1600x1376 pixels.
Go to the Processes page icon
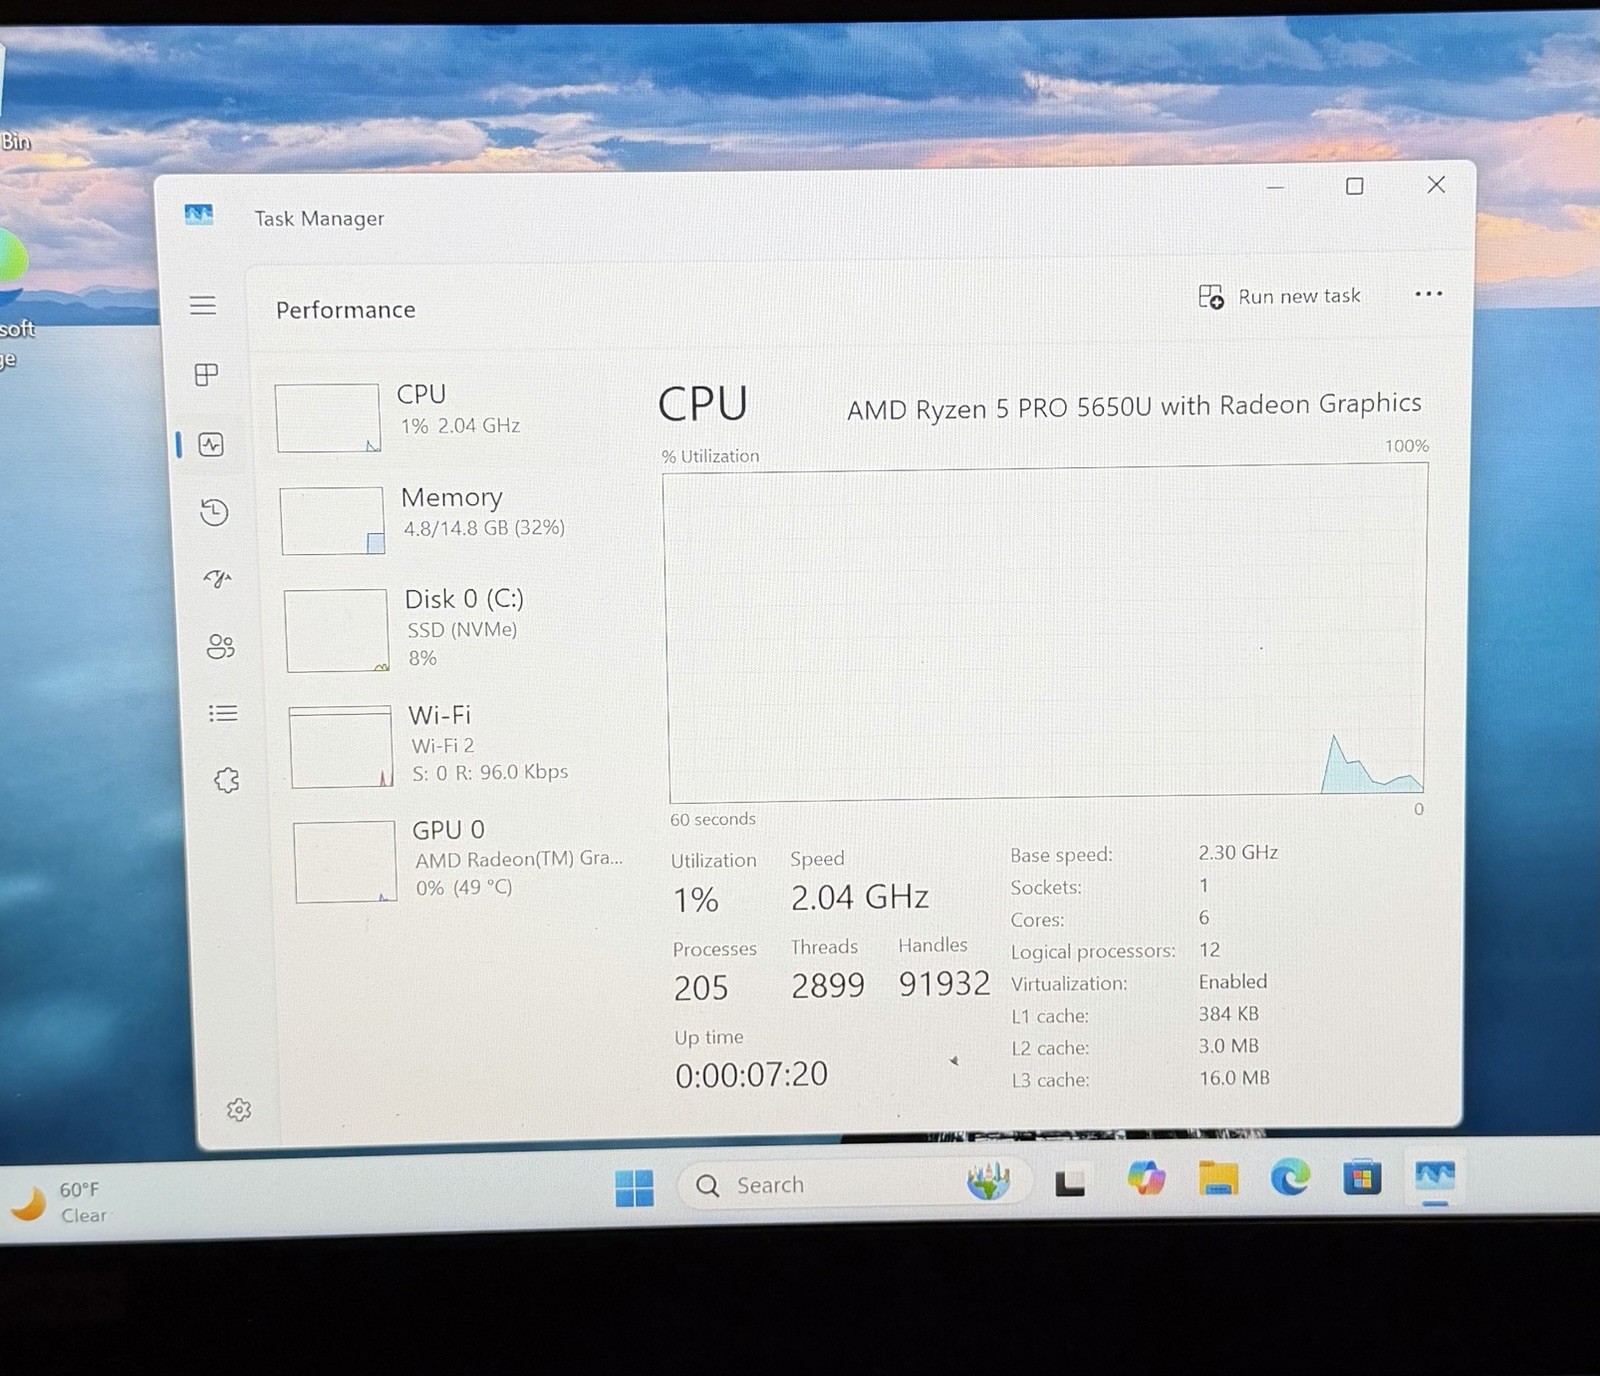point(206,375)
